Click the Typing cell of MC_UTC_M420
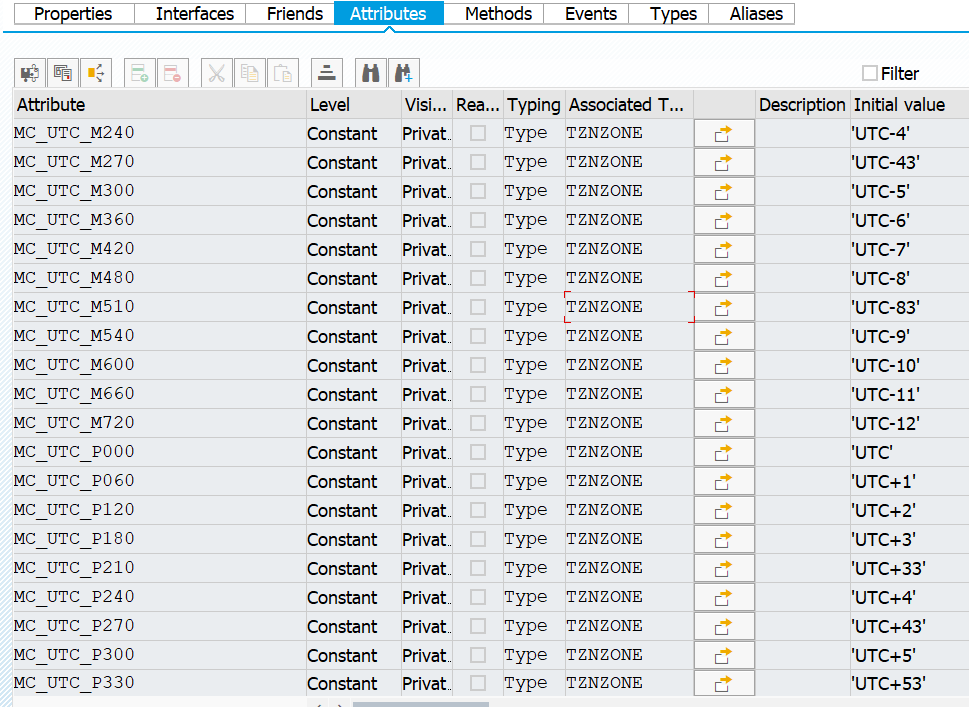The image size is (969, 707). pyautogui.click(x=534, y=250)
